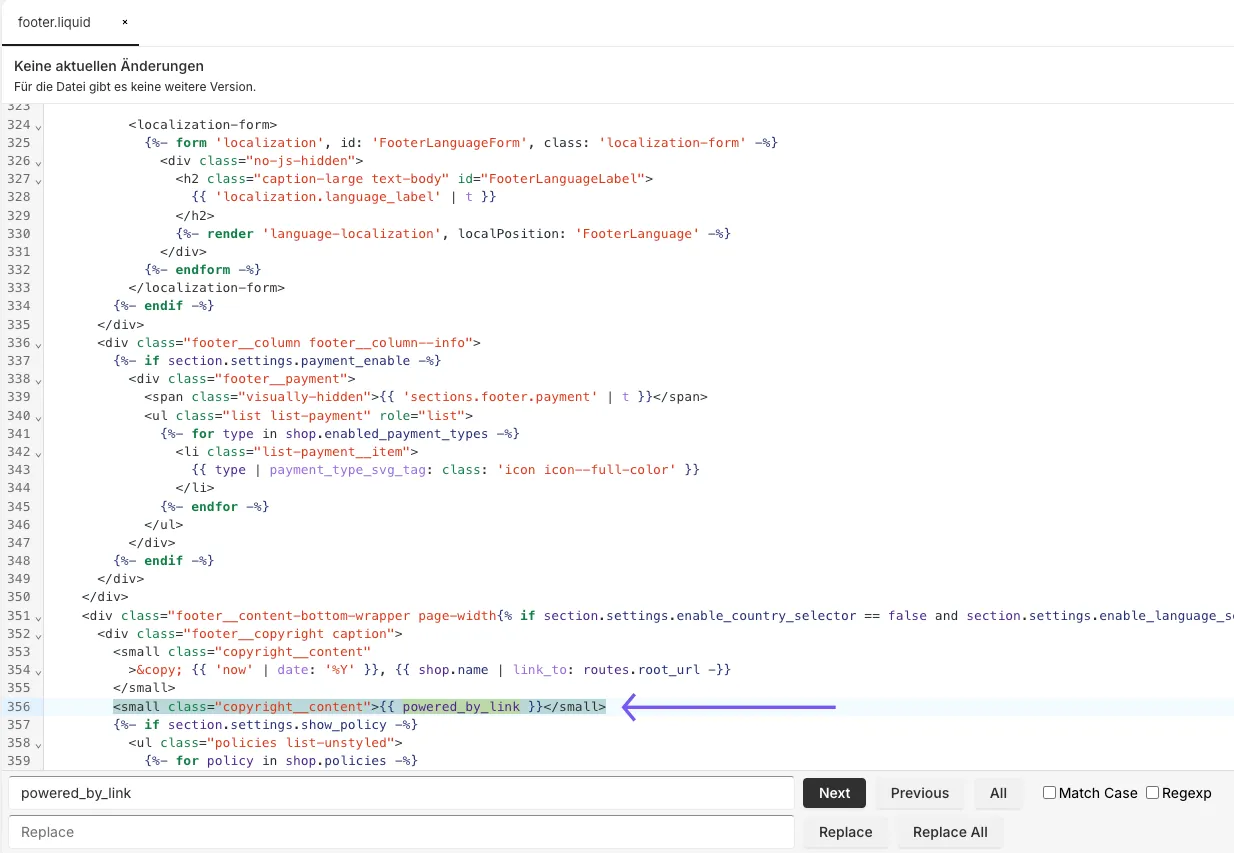Click the span visually-hidden line
1234x853 pixels.
(x=426, y=396)
